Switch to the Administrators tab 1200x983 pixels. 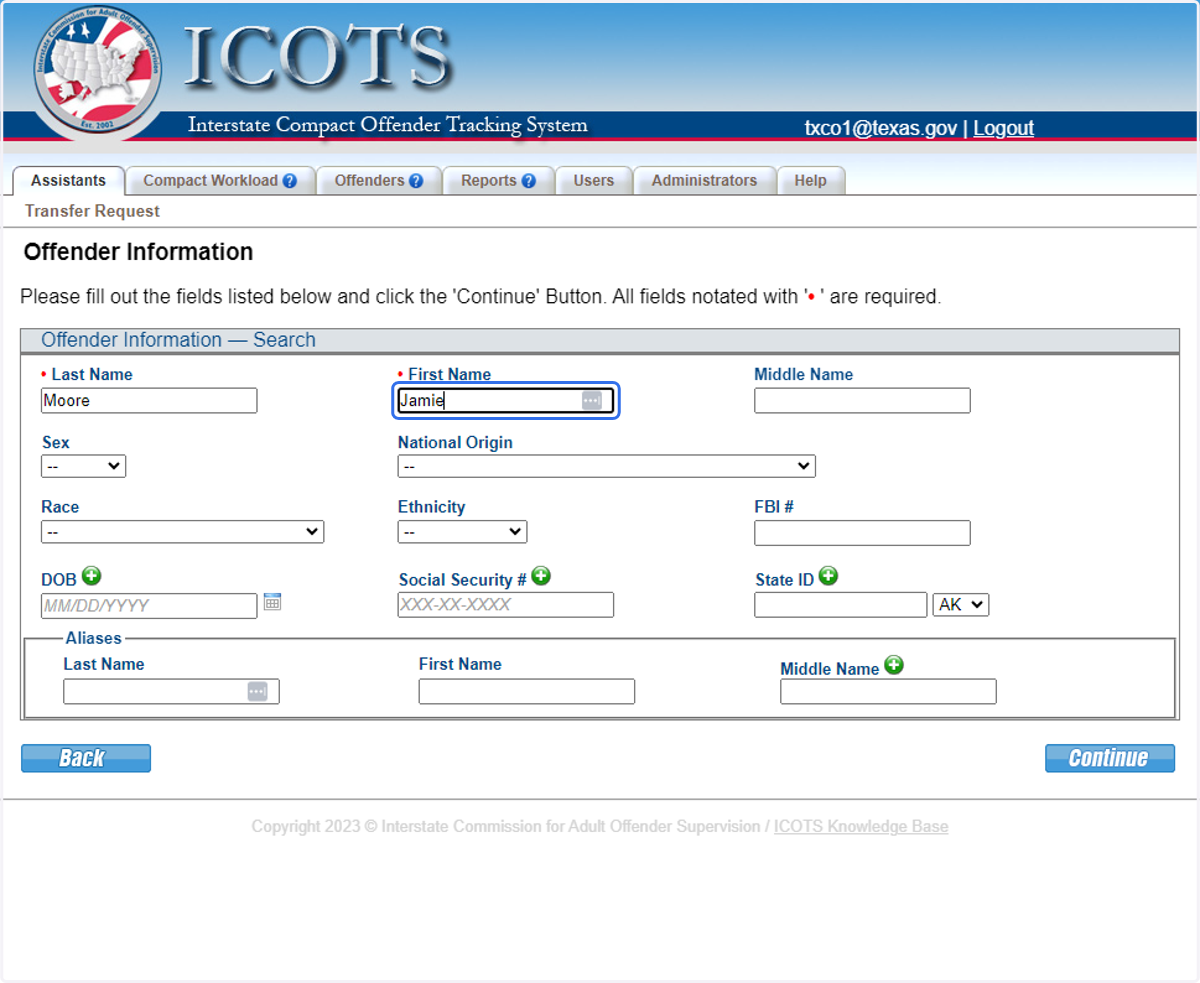704,181
